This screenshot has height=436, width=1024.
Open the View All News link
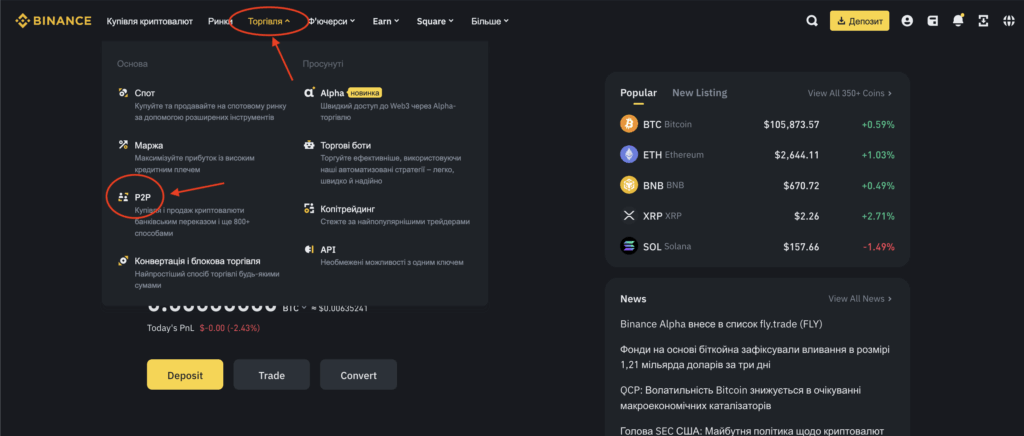click(x=859, y=299)
